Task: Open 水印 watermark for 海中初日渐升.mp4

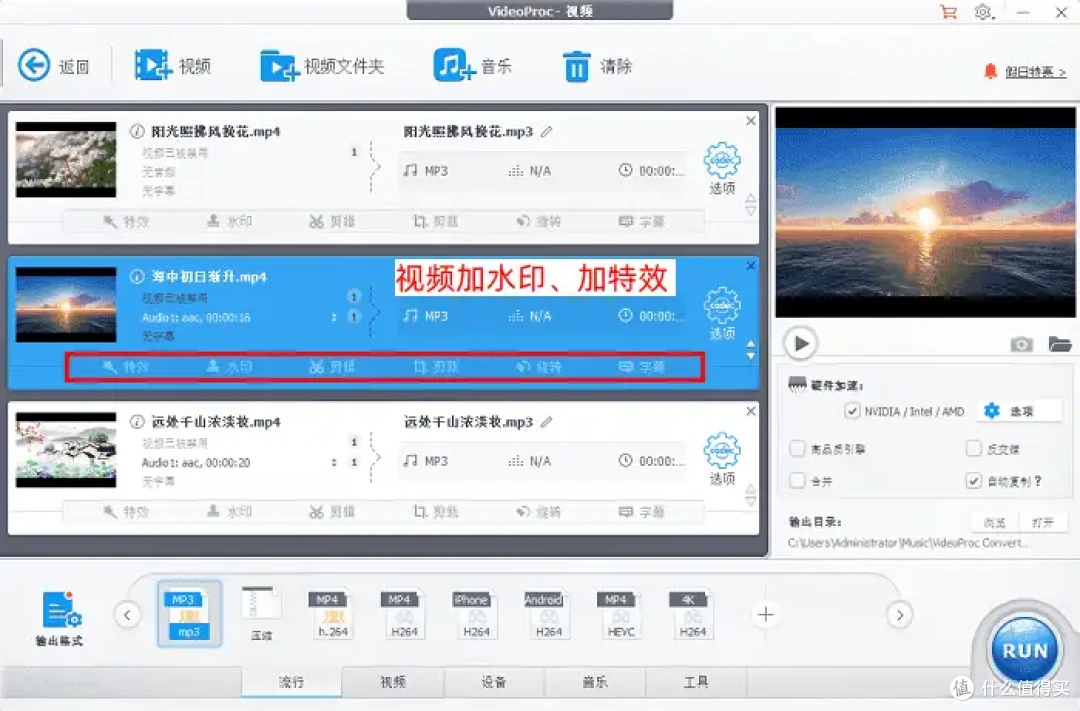Action: click(x=229, y=367)
